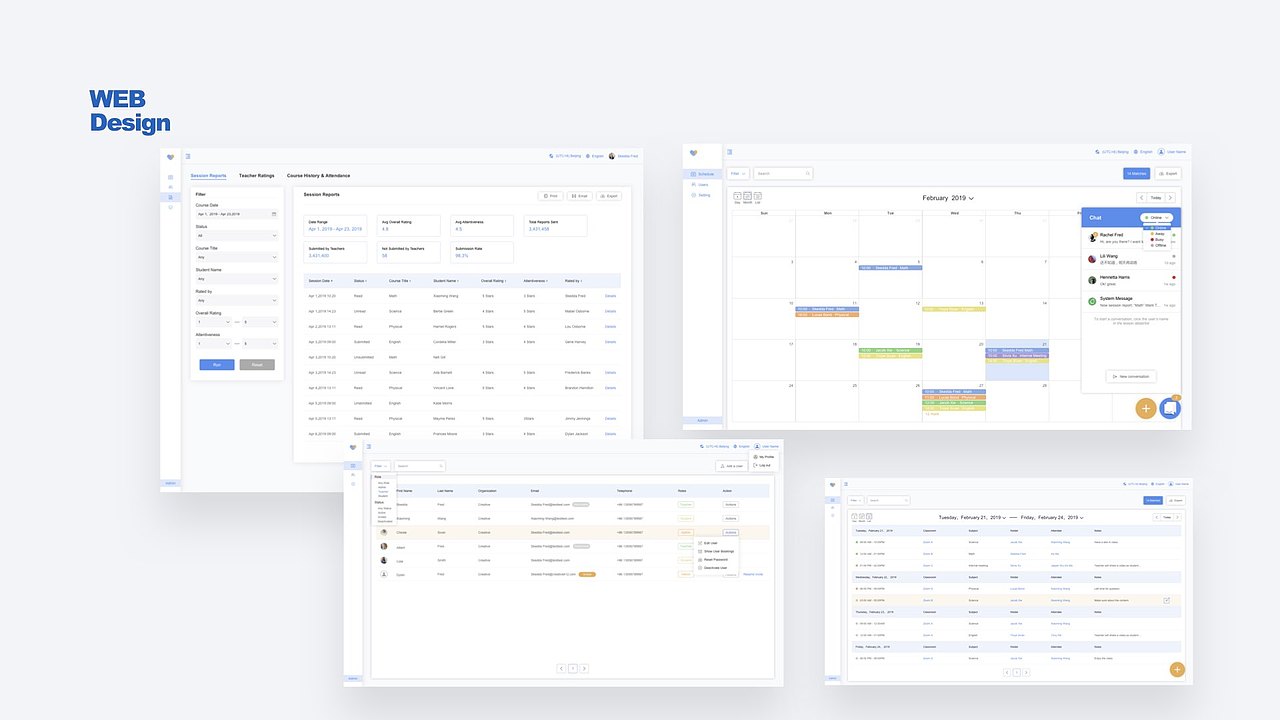Viewport: 1280px width, 720px height.
Task: Open the System Message conversation
Action: point(1131,301)
